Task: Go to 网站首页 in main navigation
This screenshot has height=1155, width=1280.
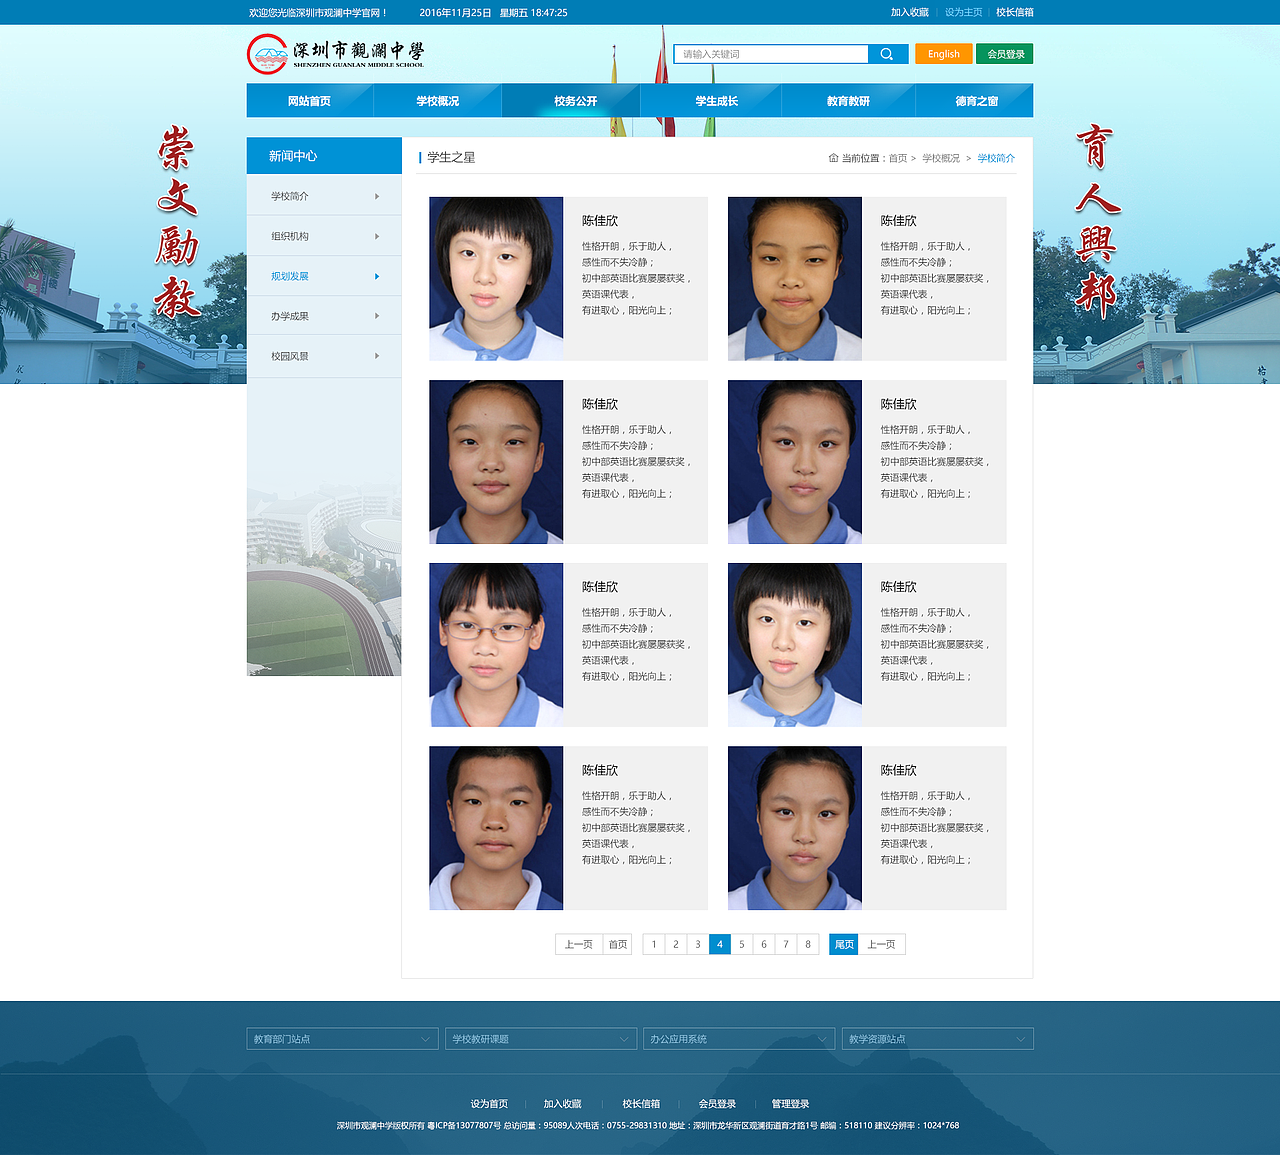Action: [310, 101]
